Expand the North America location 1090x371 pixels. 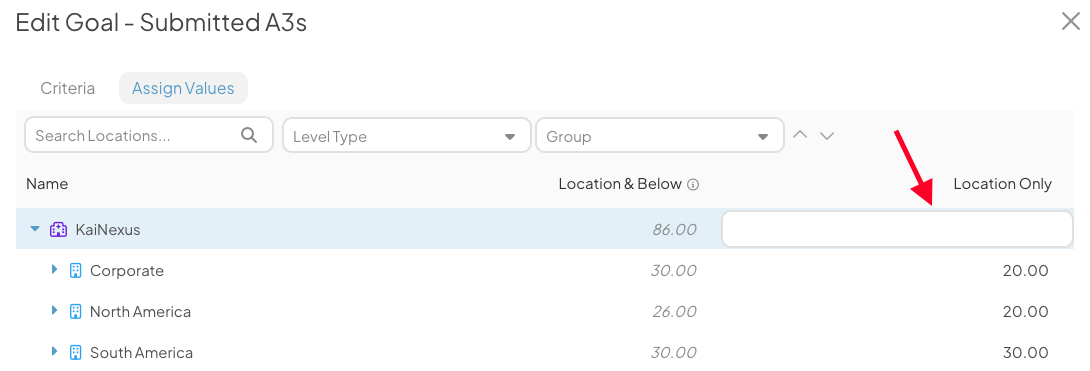point(54,311)
